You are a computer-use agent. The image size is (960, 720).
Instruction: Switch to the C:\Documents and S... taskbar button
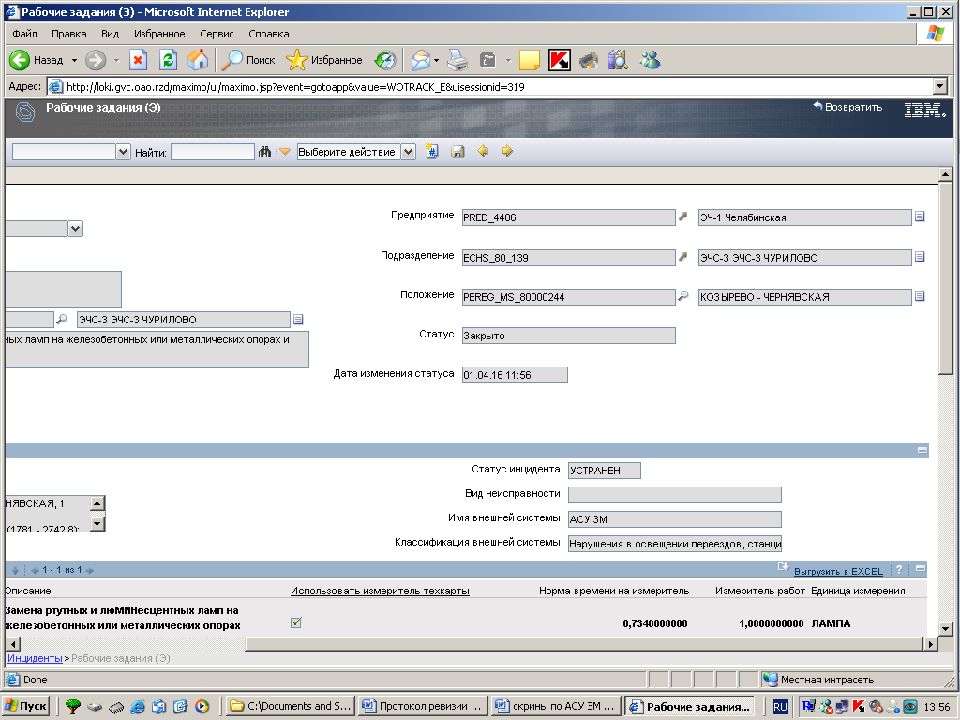tap(290, 706)
